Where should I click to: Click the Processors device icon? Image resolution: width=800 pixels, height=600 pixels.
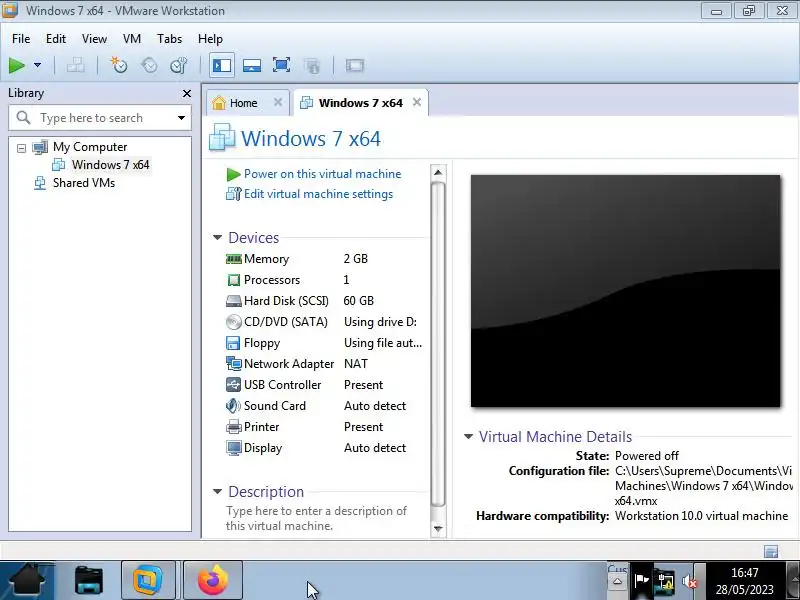234,280
